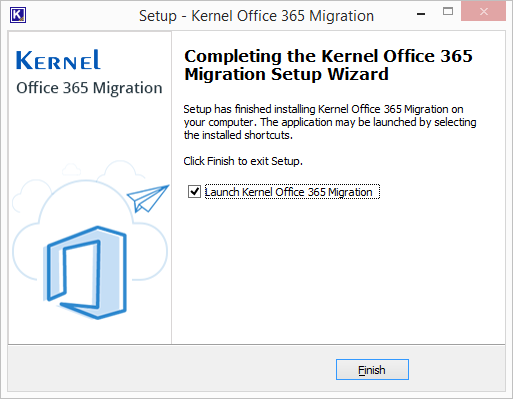
Task: Click the paper airplane icon
Action: pos(148,198)
